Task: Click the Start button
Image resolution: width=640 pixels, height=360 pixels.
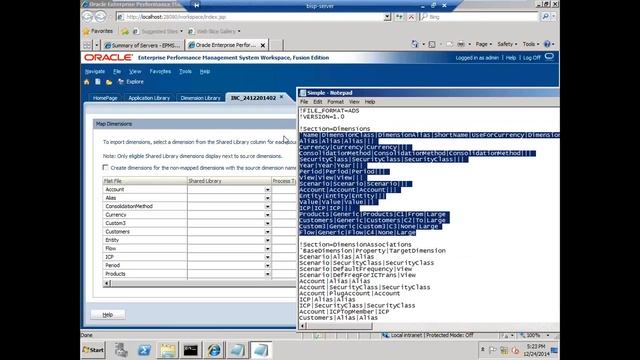Action: pos(93,350)
